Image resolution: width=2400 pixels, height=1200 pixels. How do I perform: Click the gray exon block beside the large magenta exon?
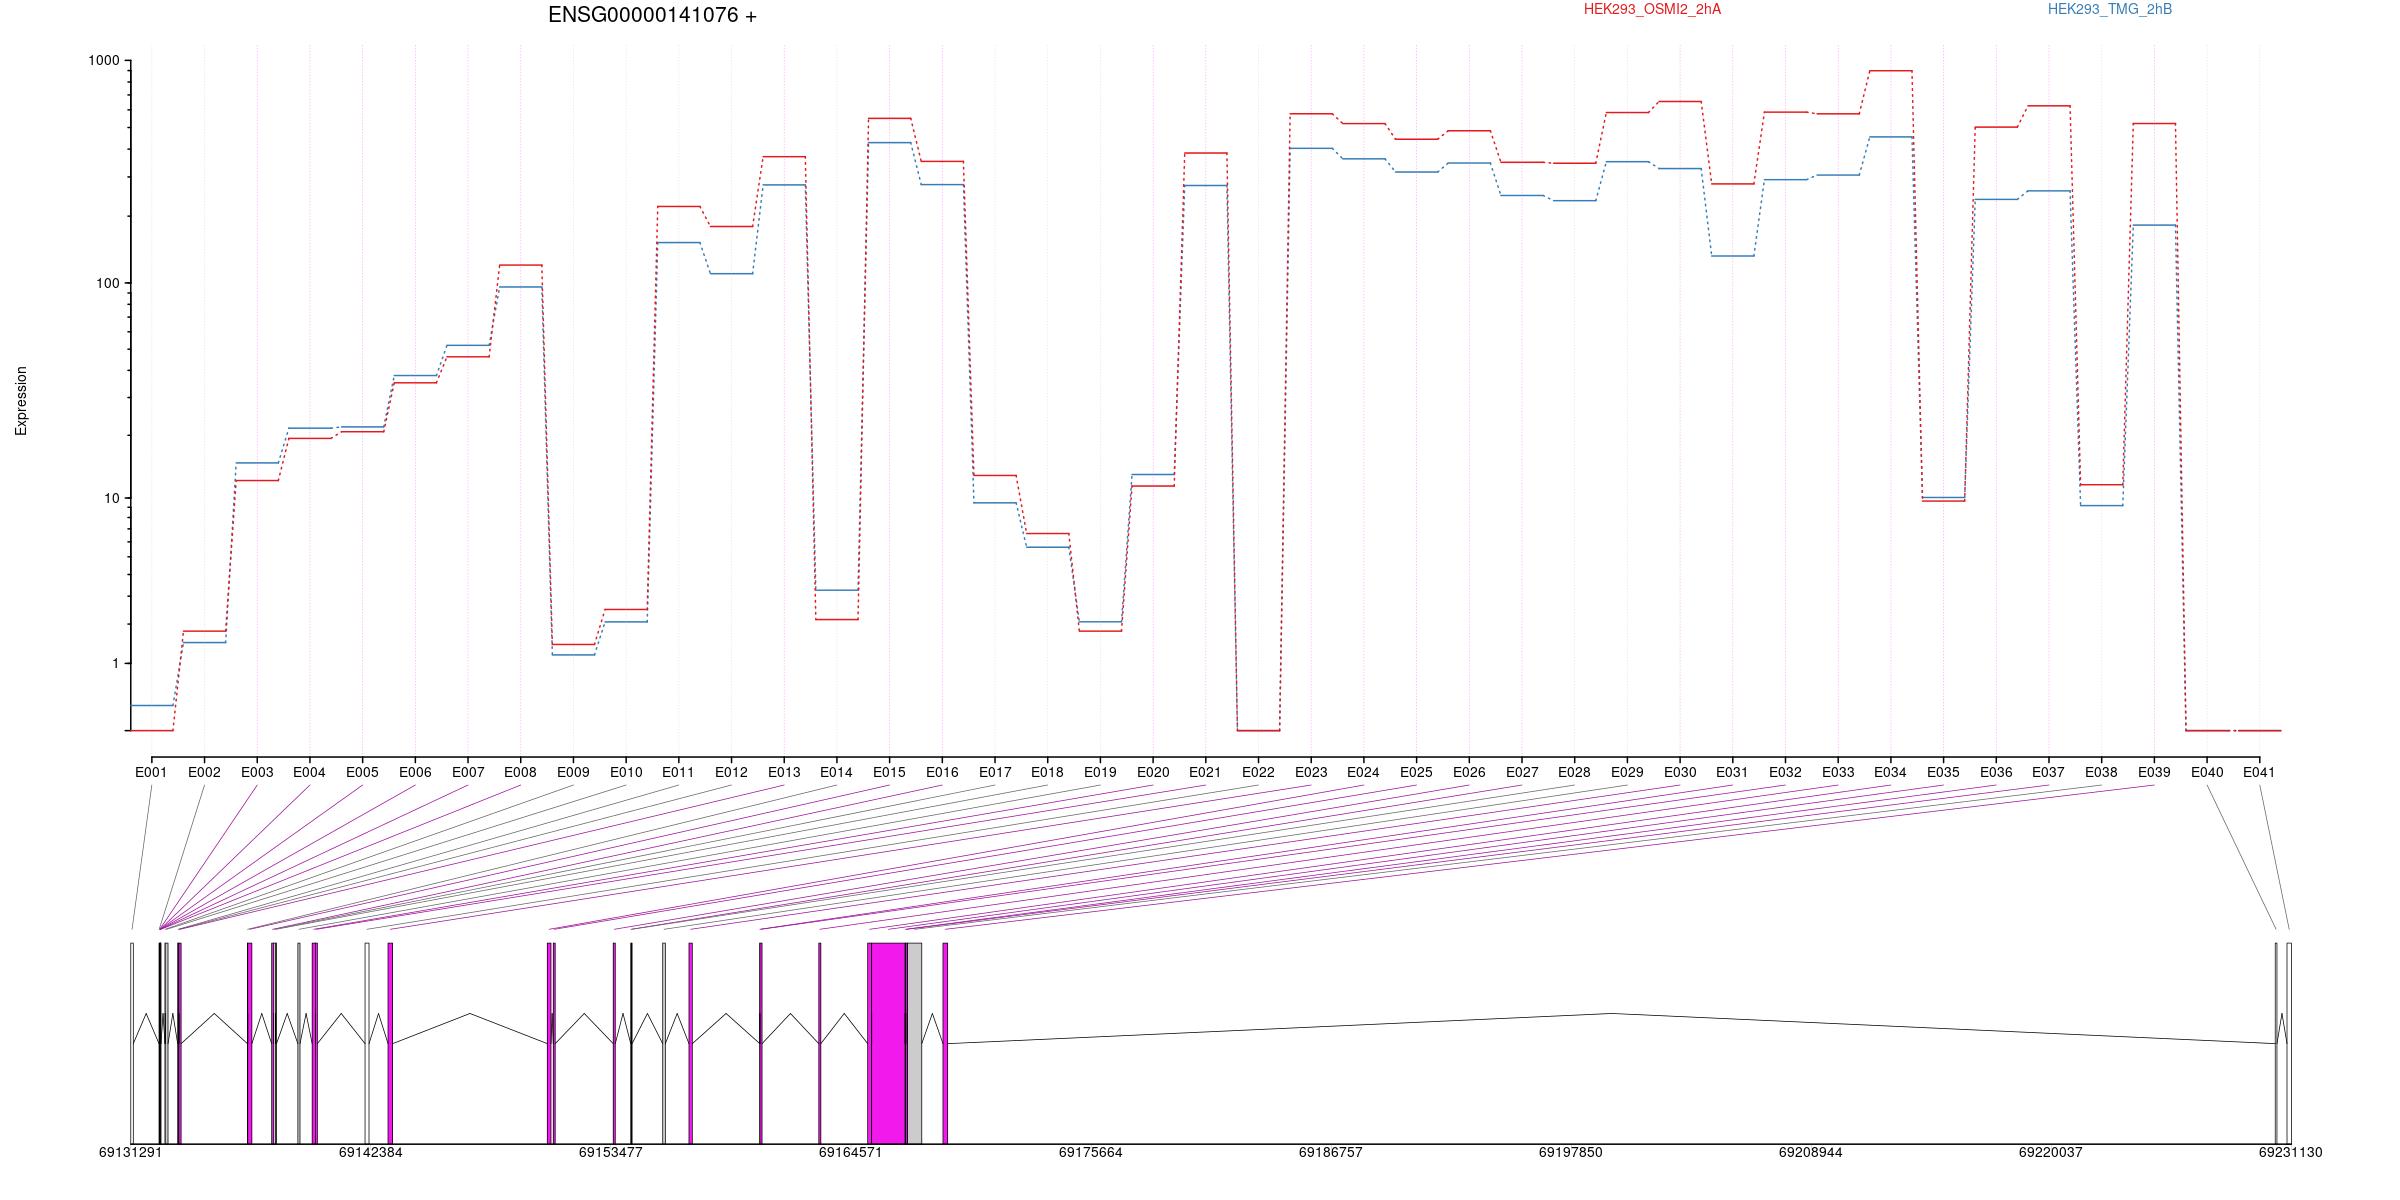pos(914,1043)
